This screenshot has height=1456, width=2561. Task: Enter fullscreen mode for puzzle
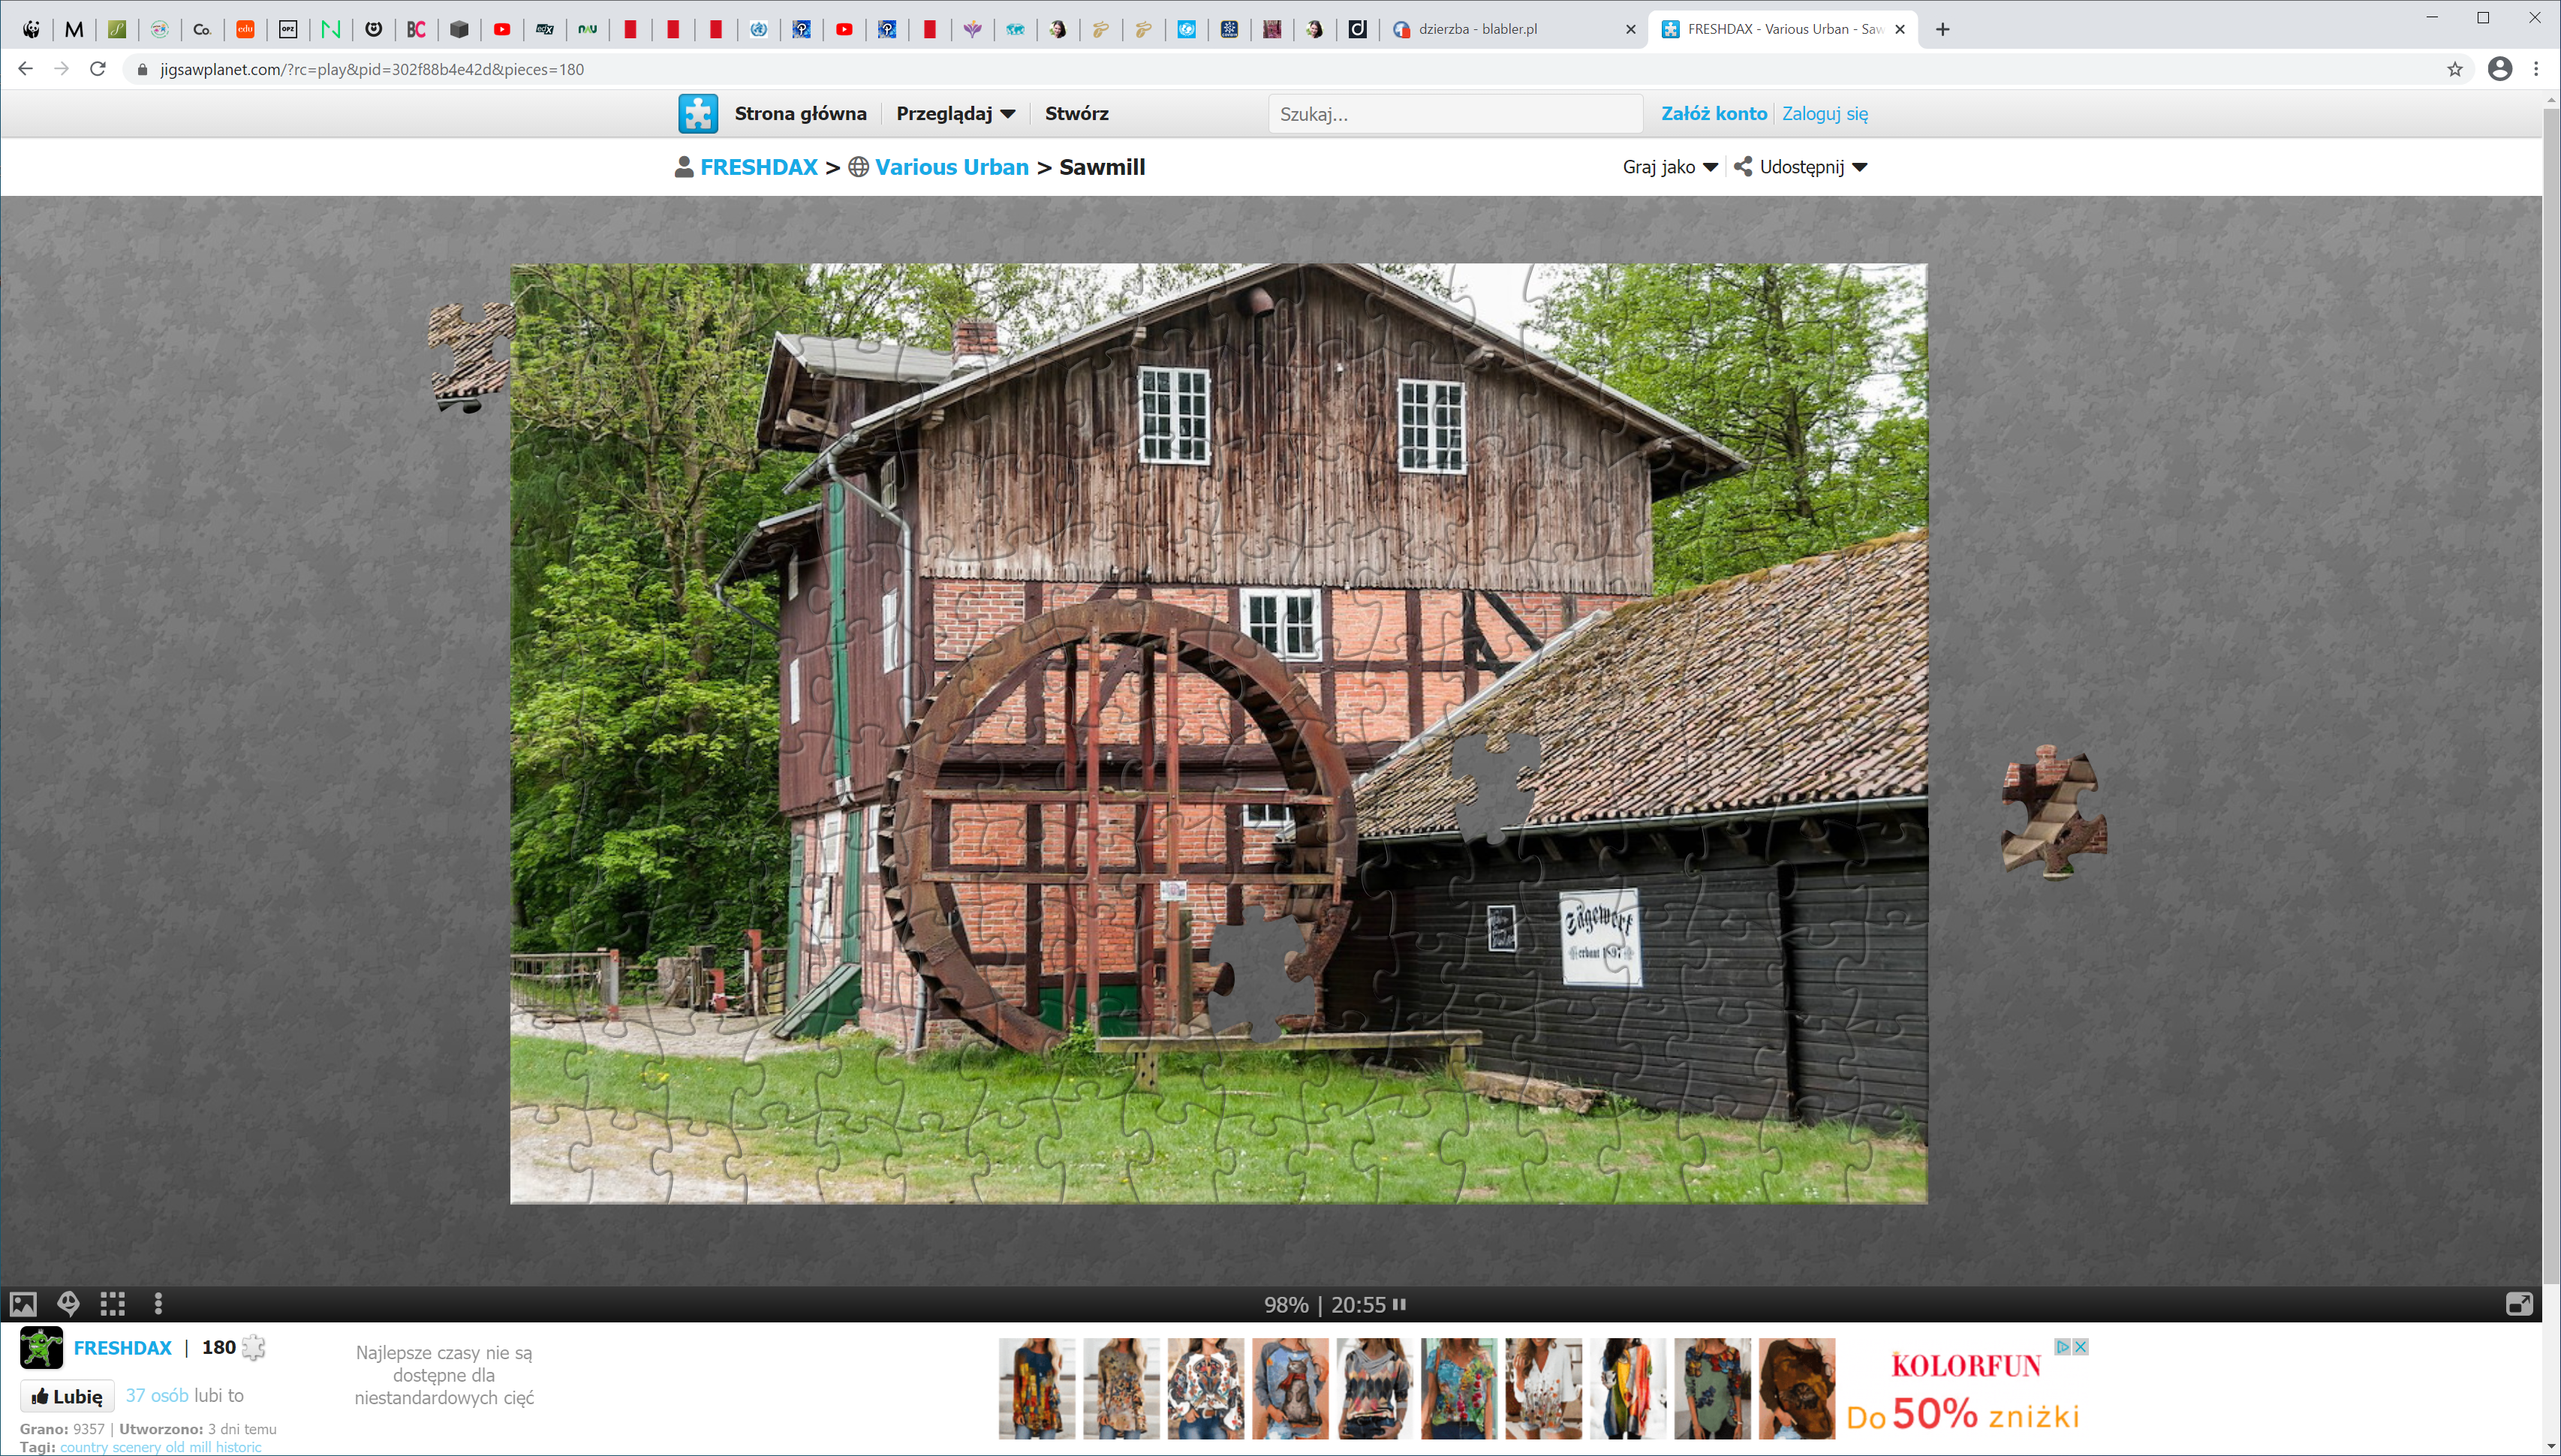[2519, 1304]
